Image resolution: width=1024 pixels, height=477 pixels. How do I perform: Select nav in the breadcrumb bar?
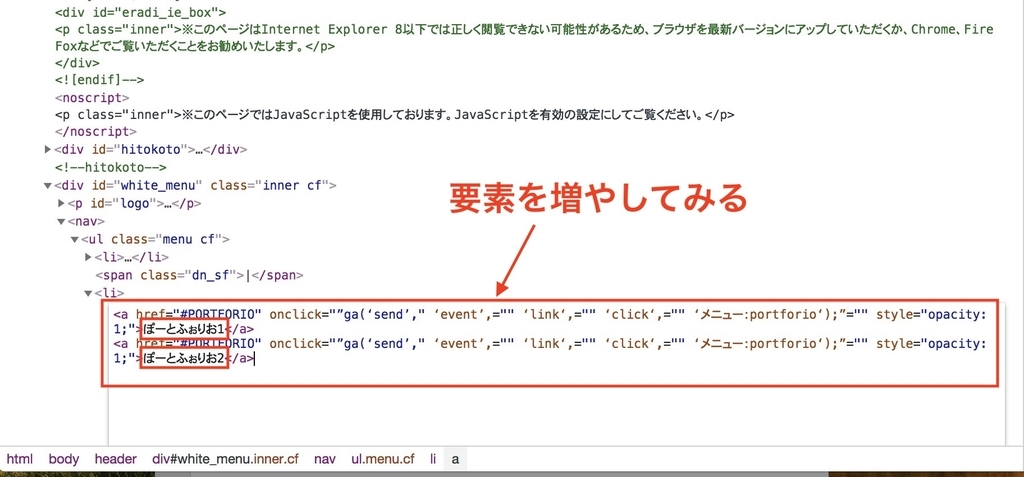[325, 459]
